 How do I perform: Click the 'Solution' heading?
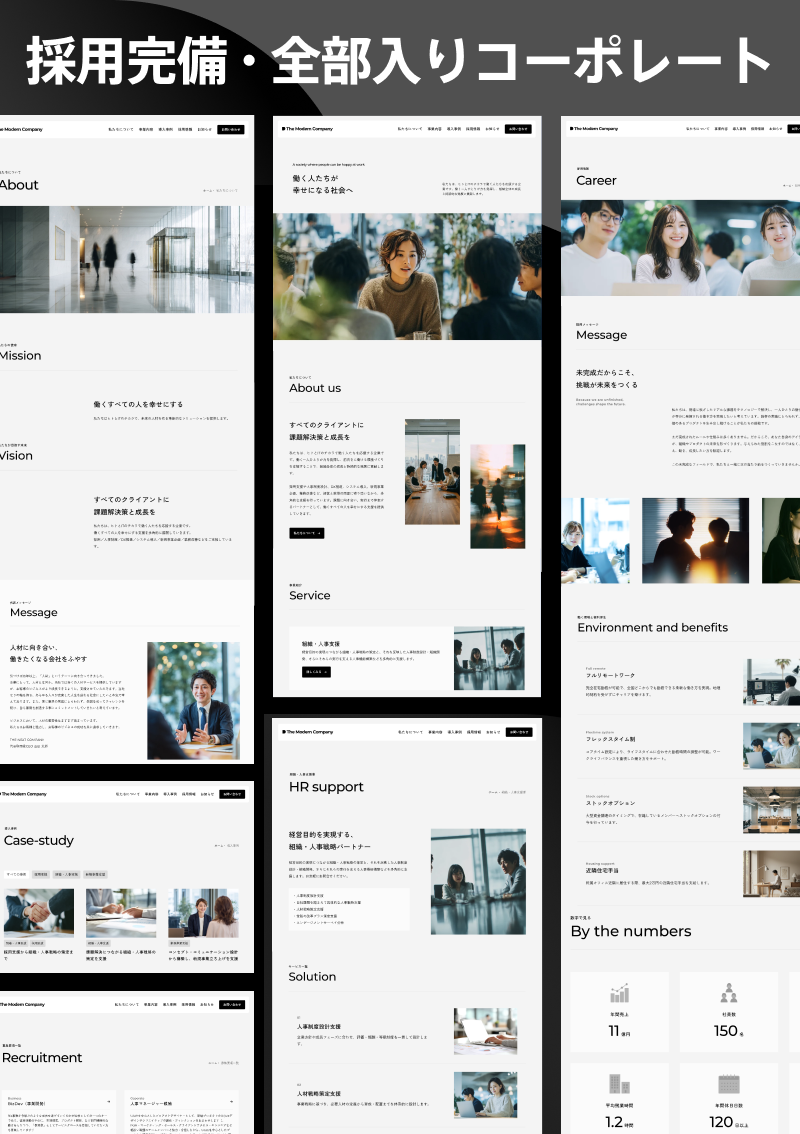click(312, 976)
